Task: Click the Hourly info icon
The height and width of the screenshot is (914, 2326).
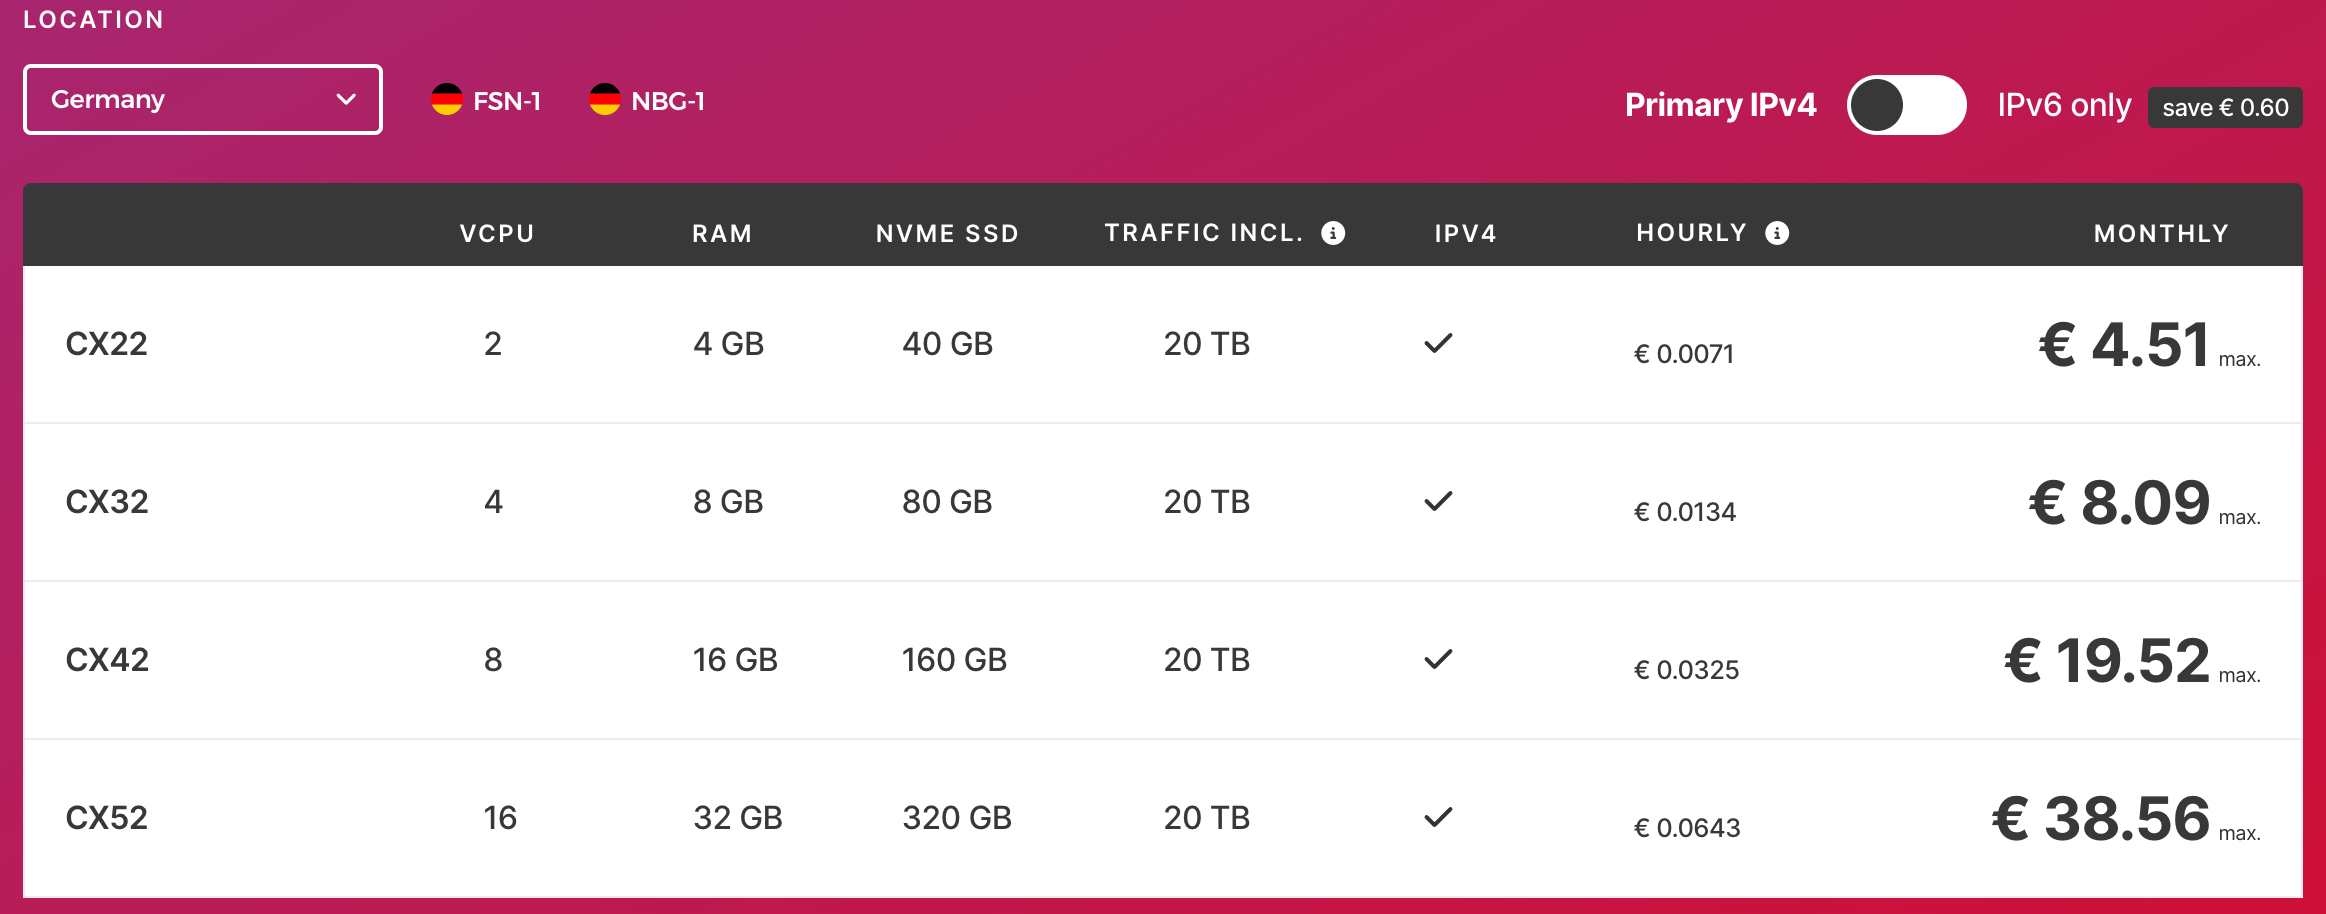Action: 1777,233
